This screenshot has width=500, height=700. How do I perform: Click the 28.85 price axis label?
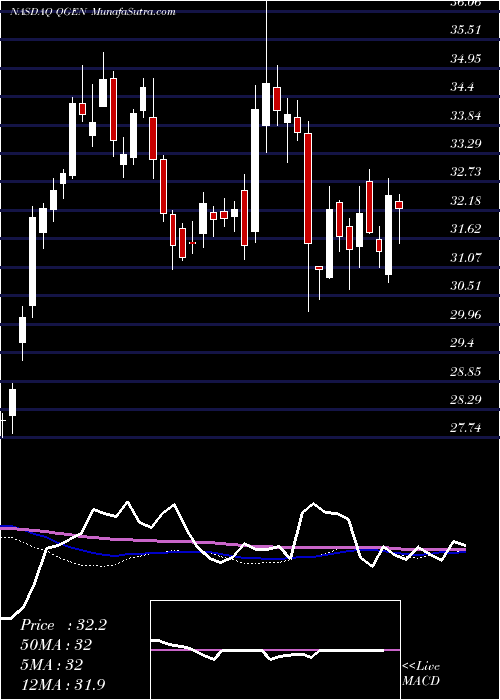465,371
